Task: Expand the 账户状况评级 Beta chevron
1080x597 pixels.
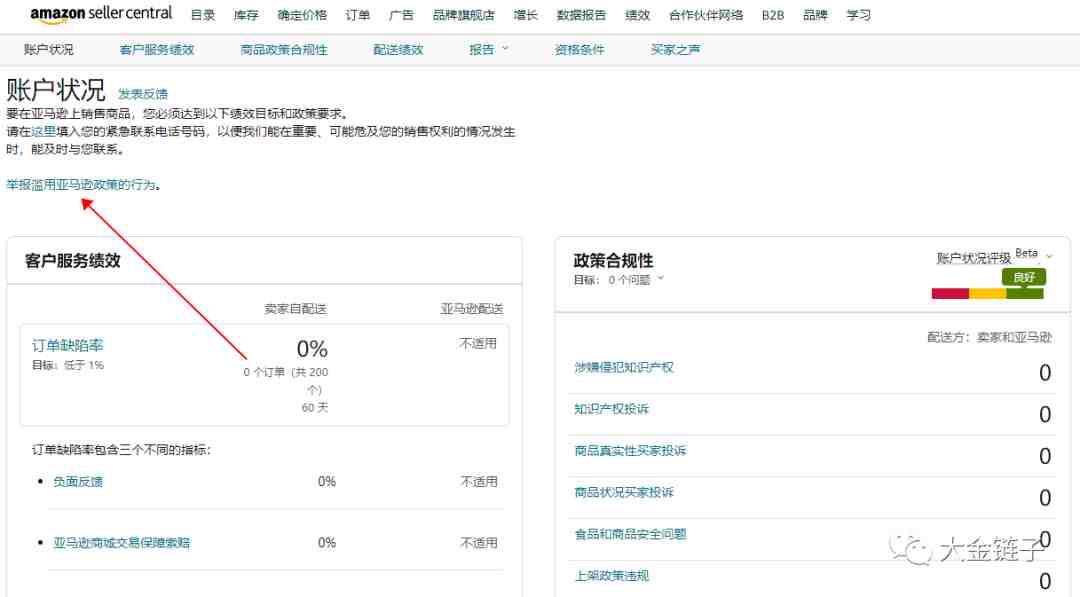Action: (x=1049, y=258)
